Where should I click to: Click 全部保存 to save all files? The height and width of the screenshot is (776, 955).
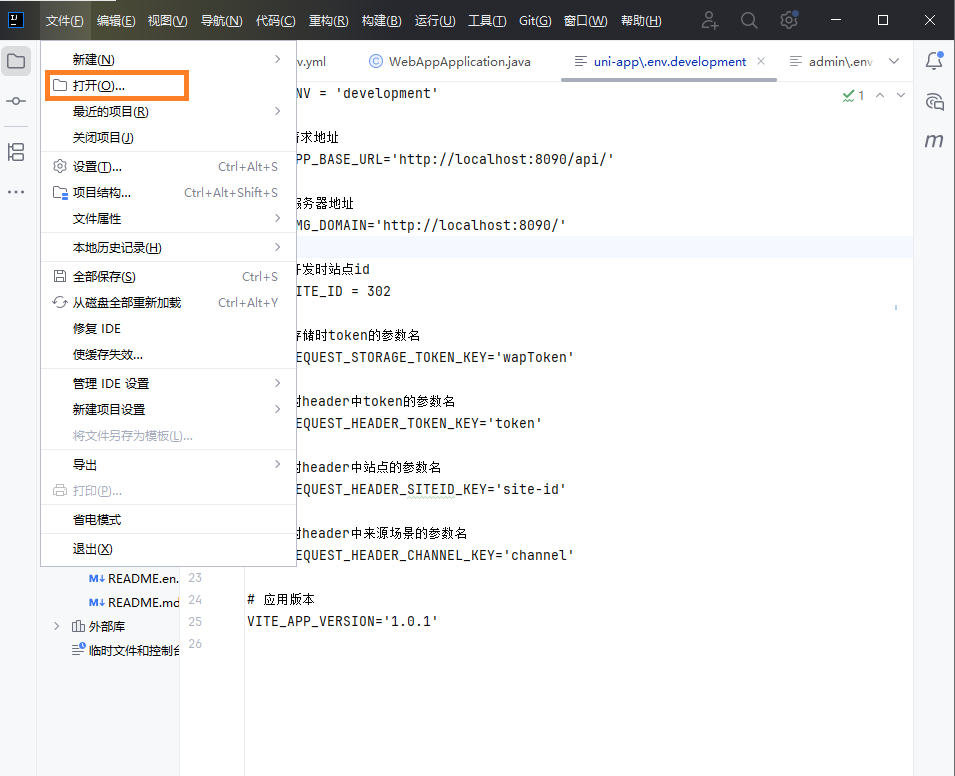[104, 277]
